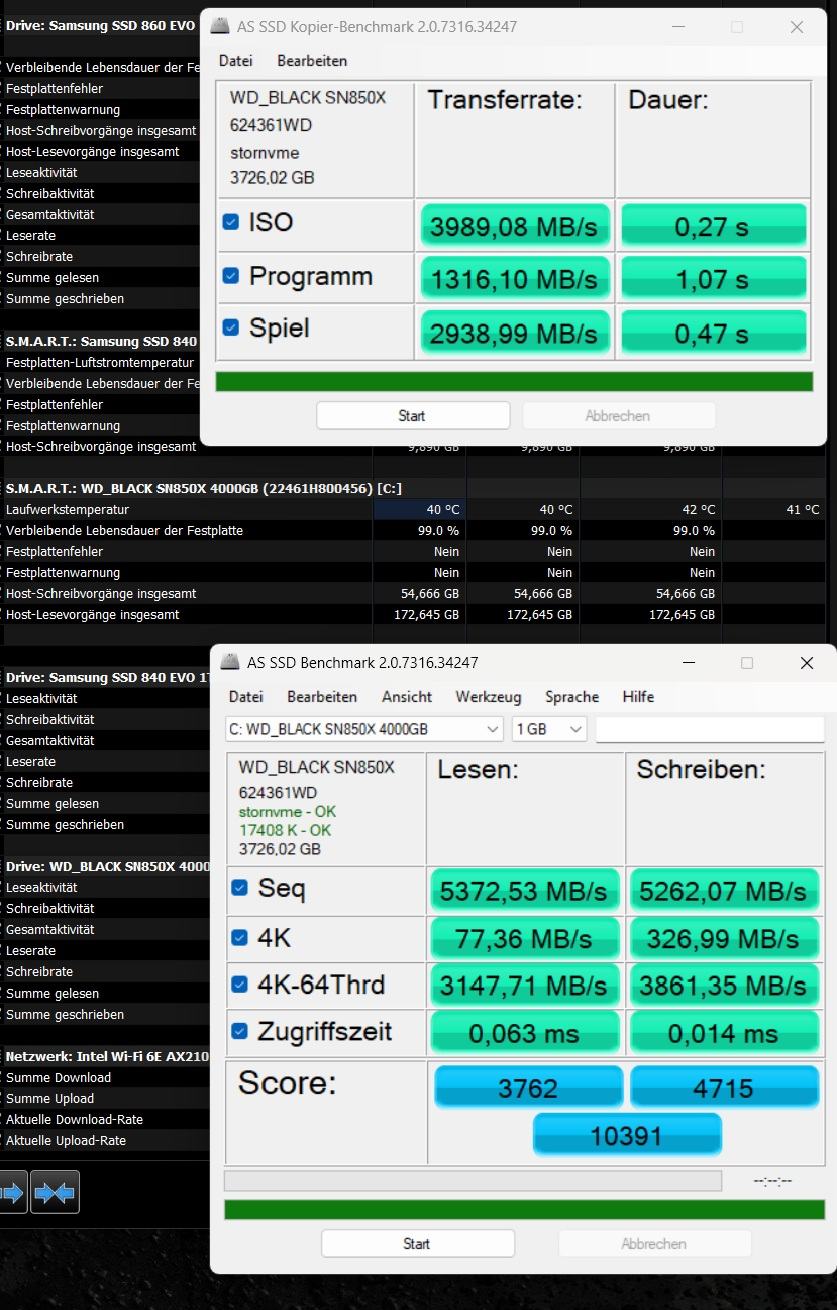Select the Netzwerk: Intel Wi-Fi 6E AX210 header
This screenshot has height=1310, width=837.
pos(105,1056)
